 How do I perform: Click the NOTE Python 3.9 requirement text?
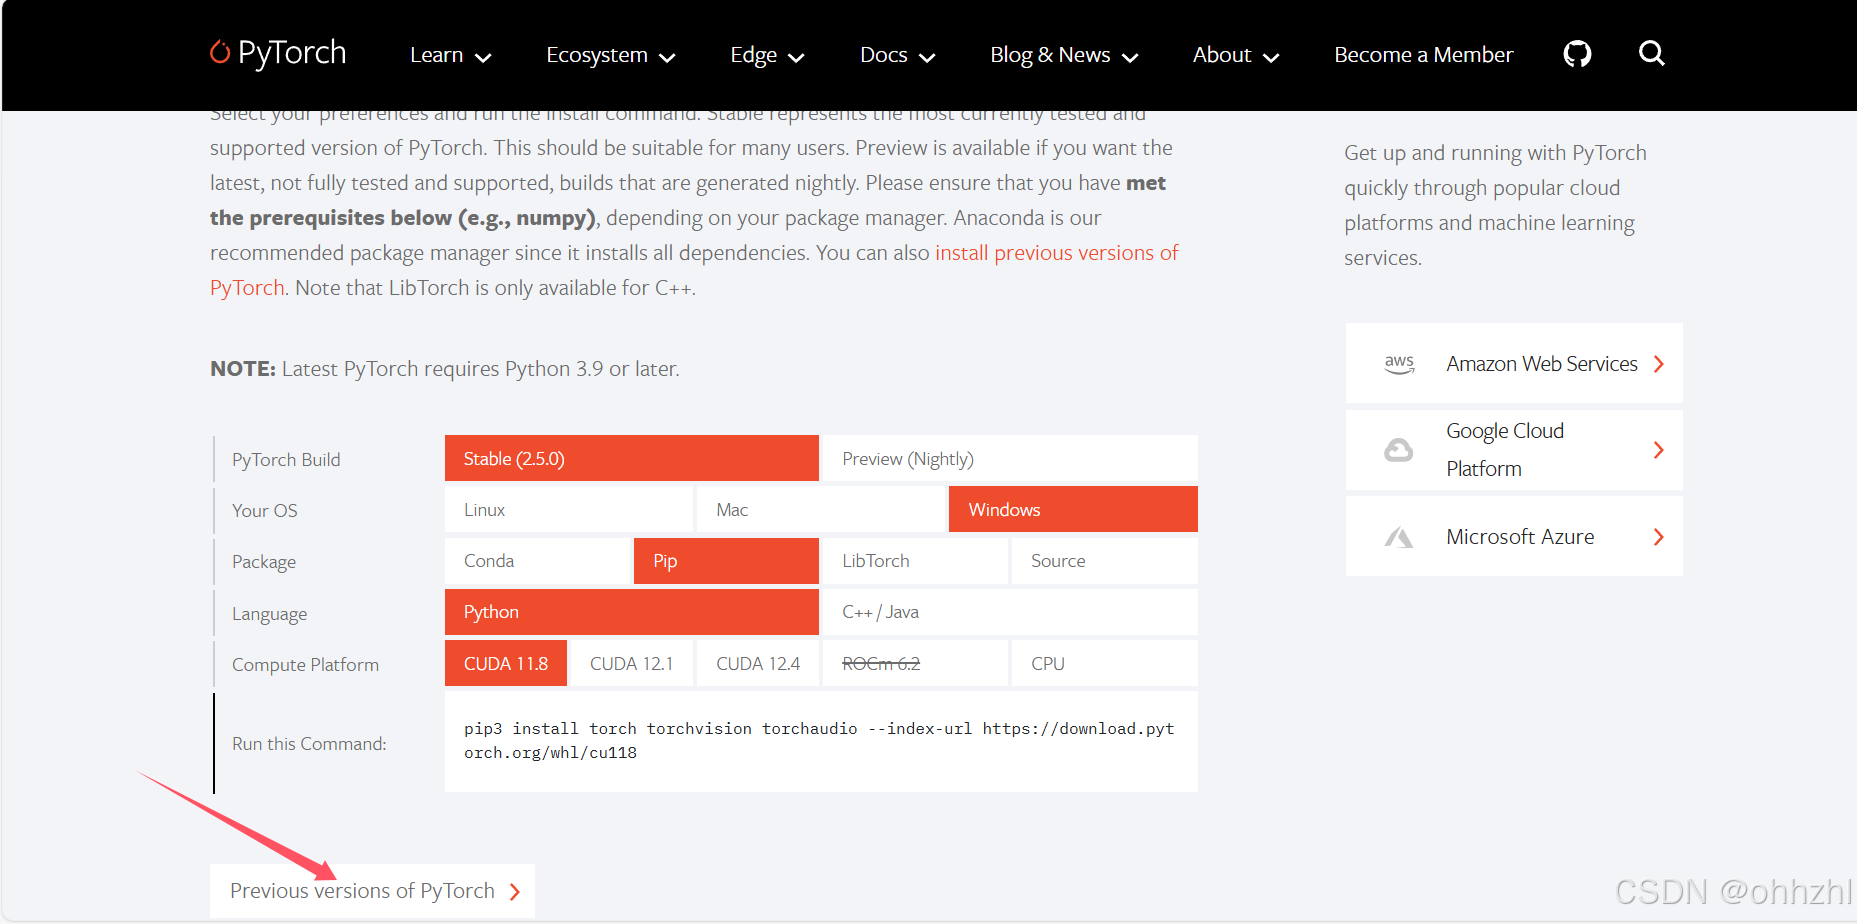pos(445,369)
